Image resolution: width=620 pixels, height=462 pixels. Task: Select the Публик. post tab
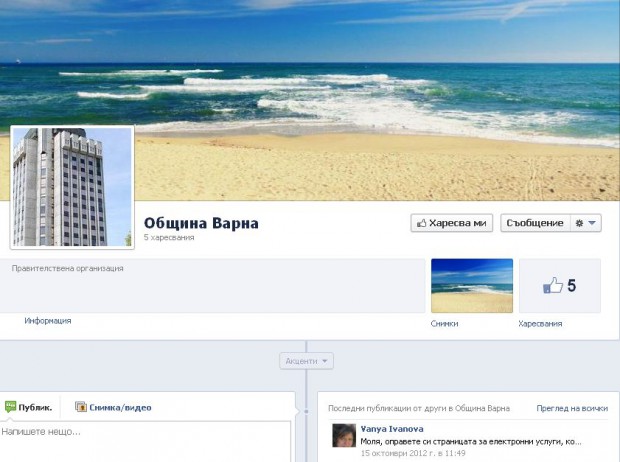(x=28, y=407)
